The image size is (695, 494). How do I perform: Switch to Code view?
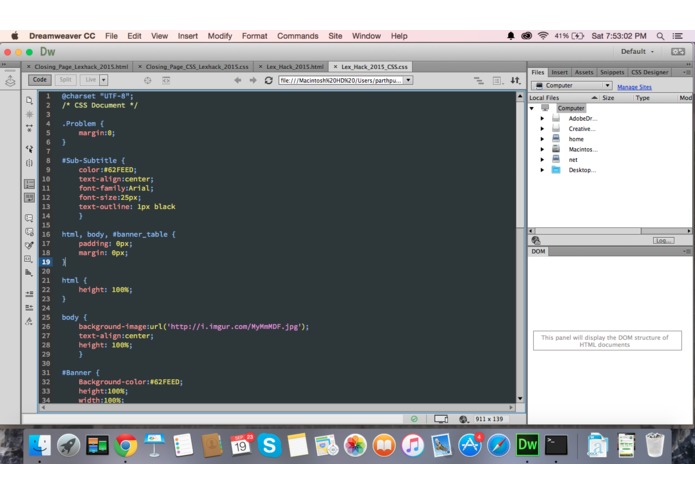pos(39,80)
